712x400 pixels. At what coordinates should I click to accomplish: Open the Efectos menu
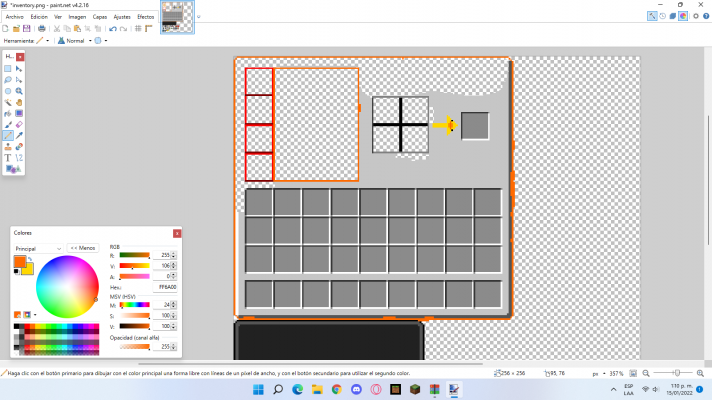point(145,17)
